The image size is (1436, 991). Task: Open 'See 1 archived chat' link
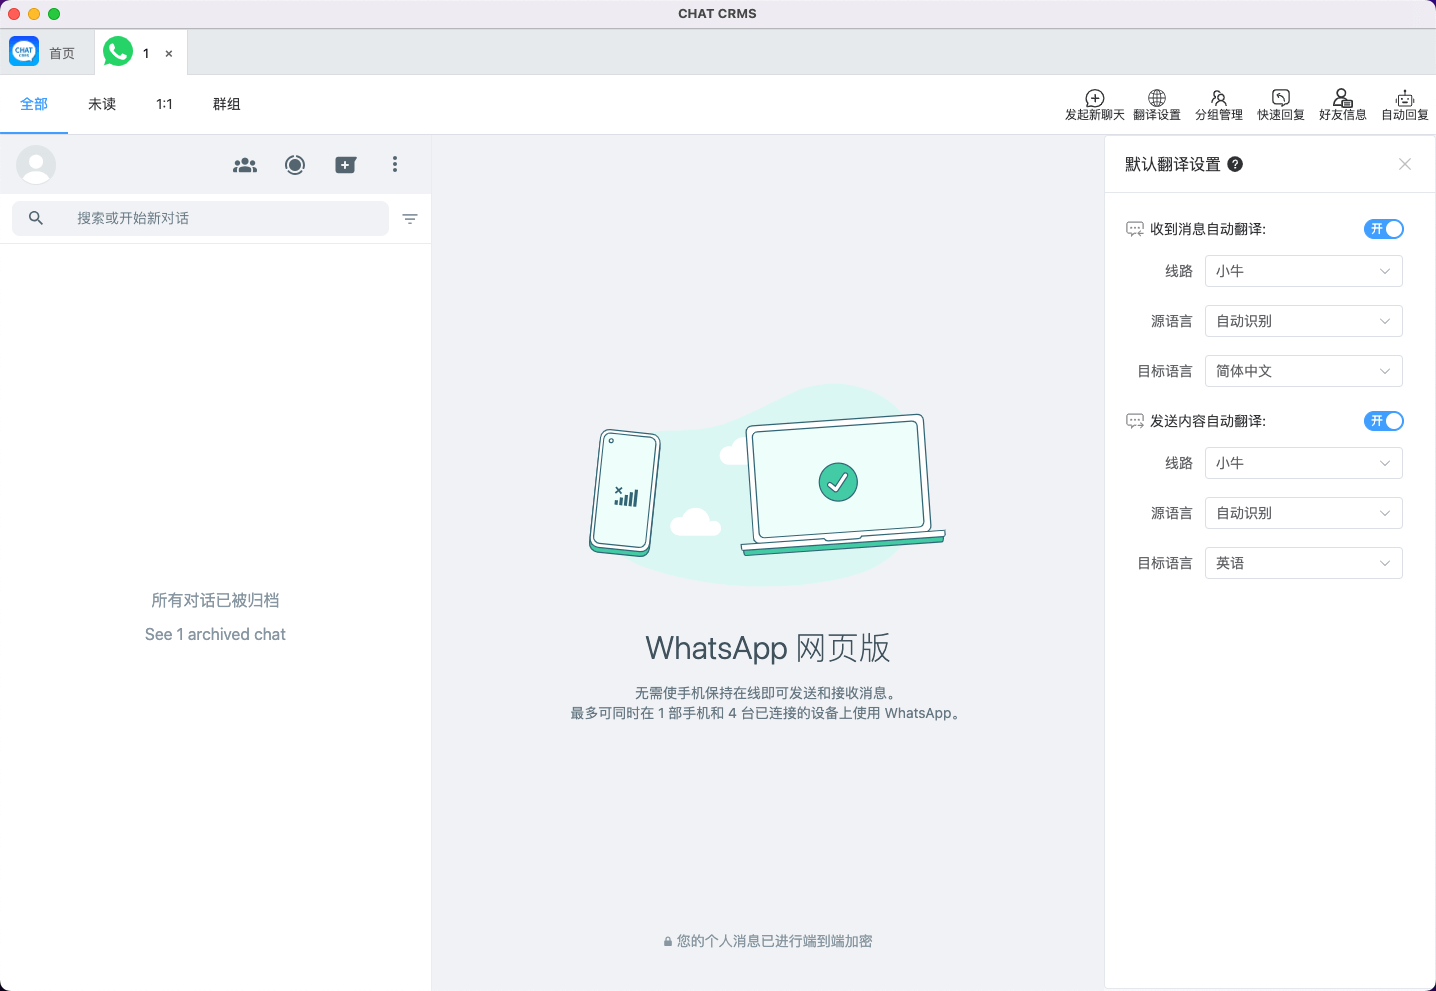pos(214,633)
